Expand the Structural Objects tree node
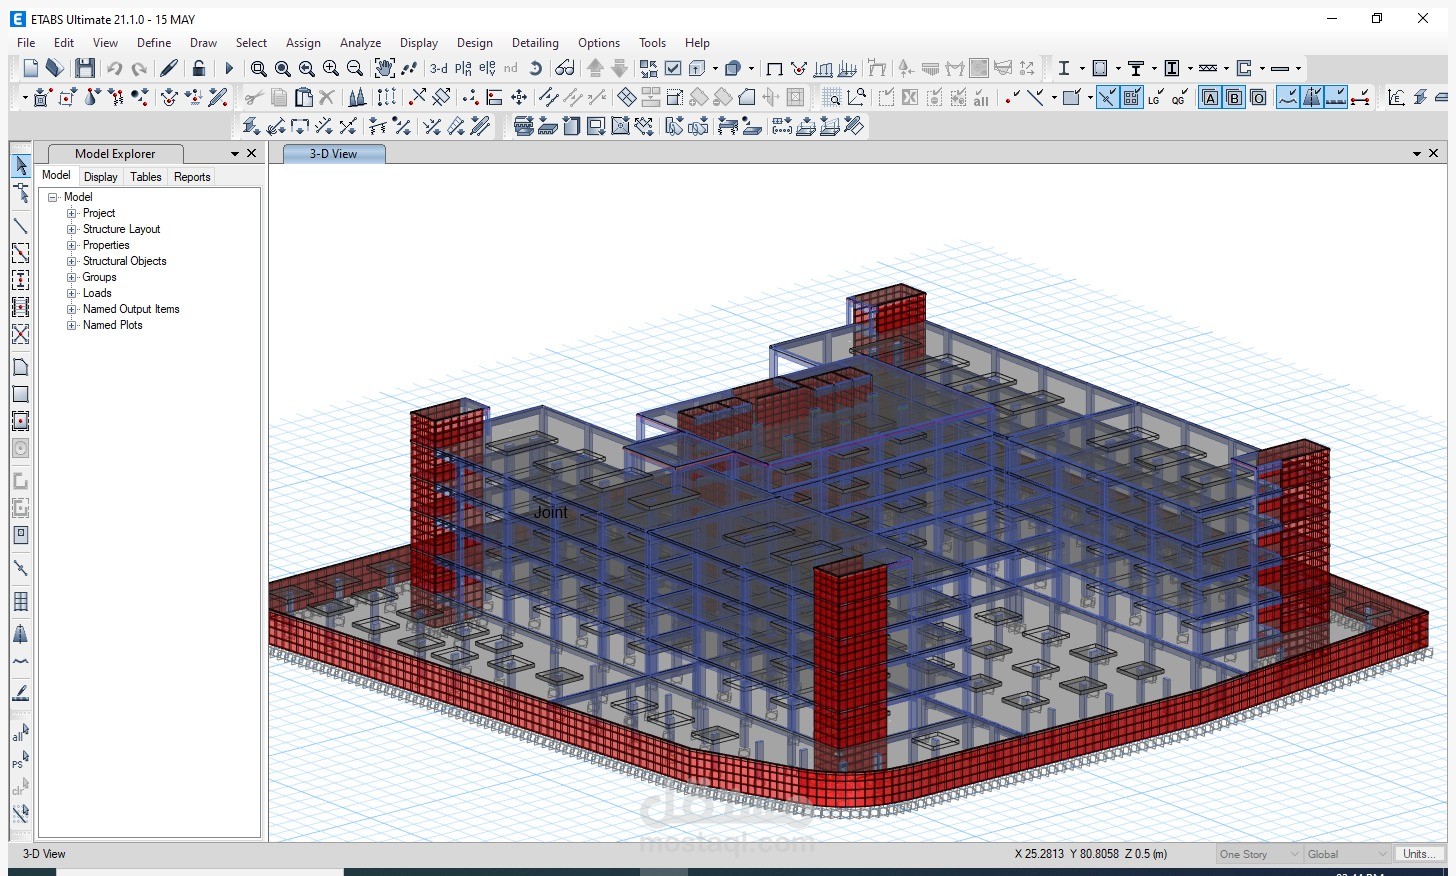The height and width of the screenshot is (876, 1456). coord(71,261)
